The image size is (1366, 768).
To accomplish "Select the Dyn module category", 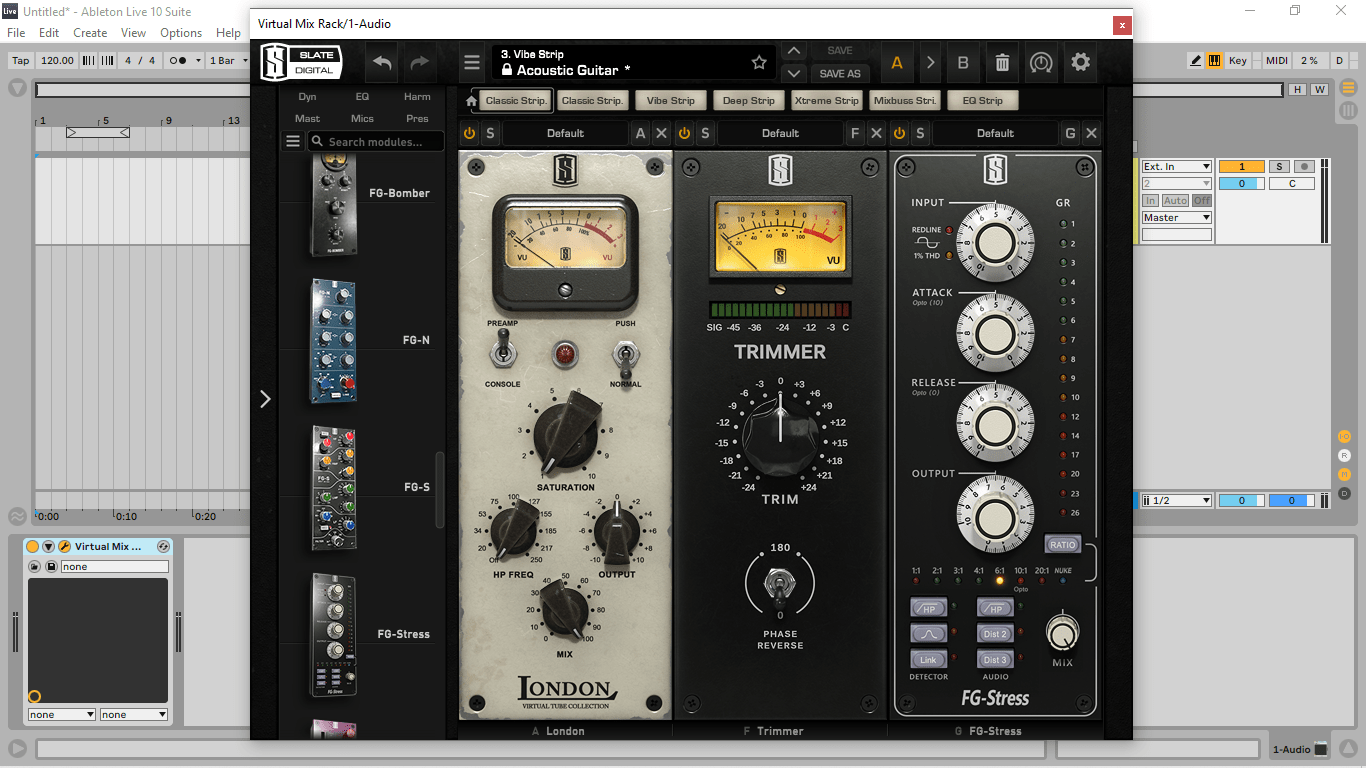I will coord(307,97).
